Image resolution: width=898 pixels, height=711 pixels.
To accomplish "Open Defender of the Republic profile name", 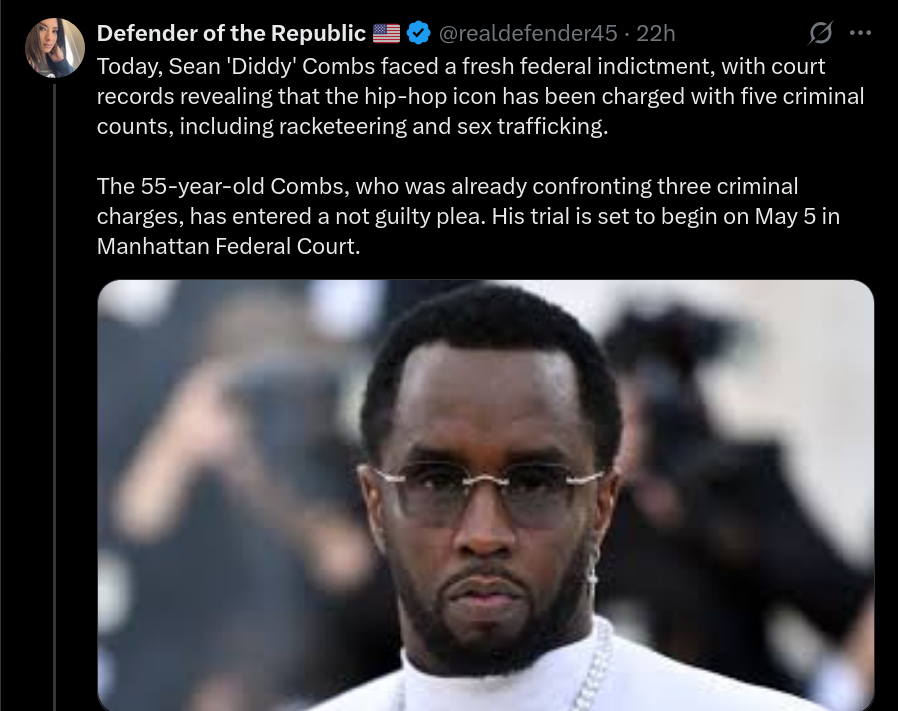I will pyautogui.click(x=231, y=33).
